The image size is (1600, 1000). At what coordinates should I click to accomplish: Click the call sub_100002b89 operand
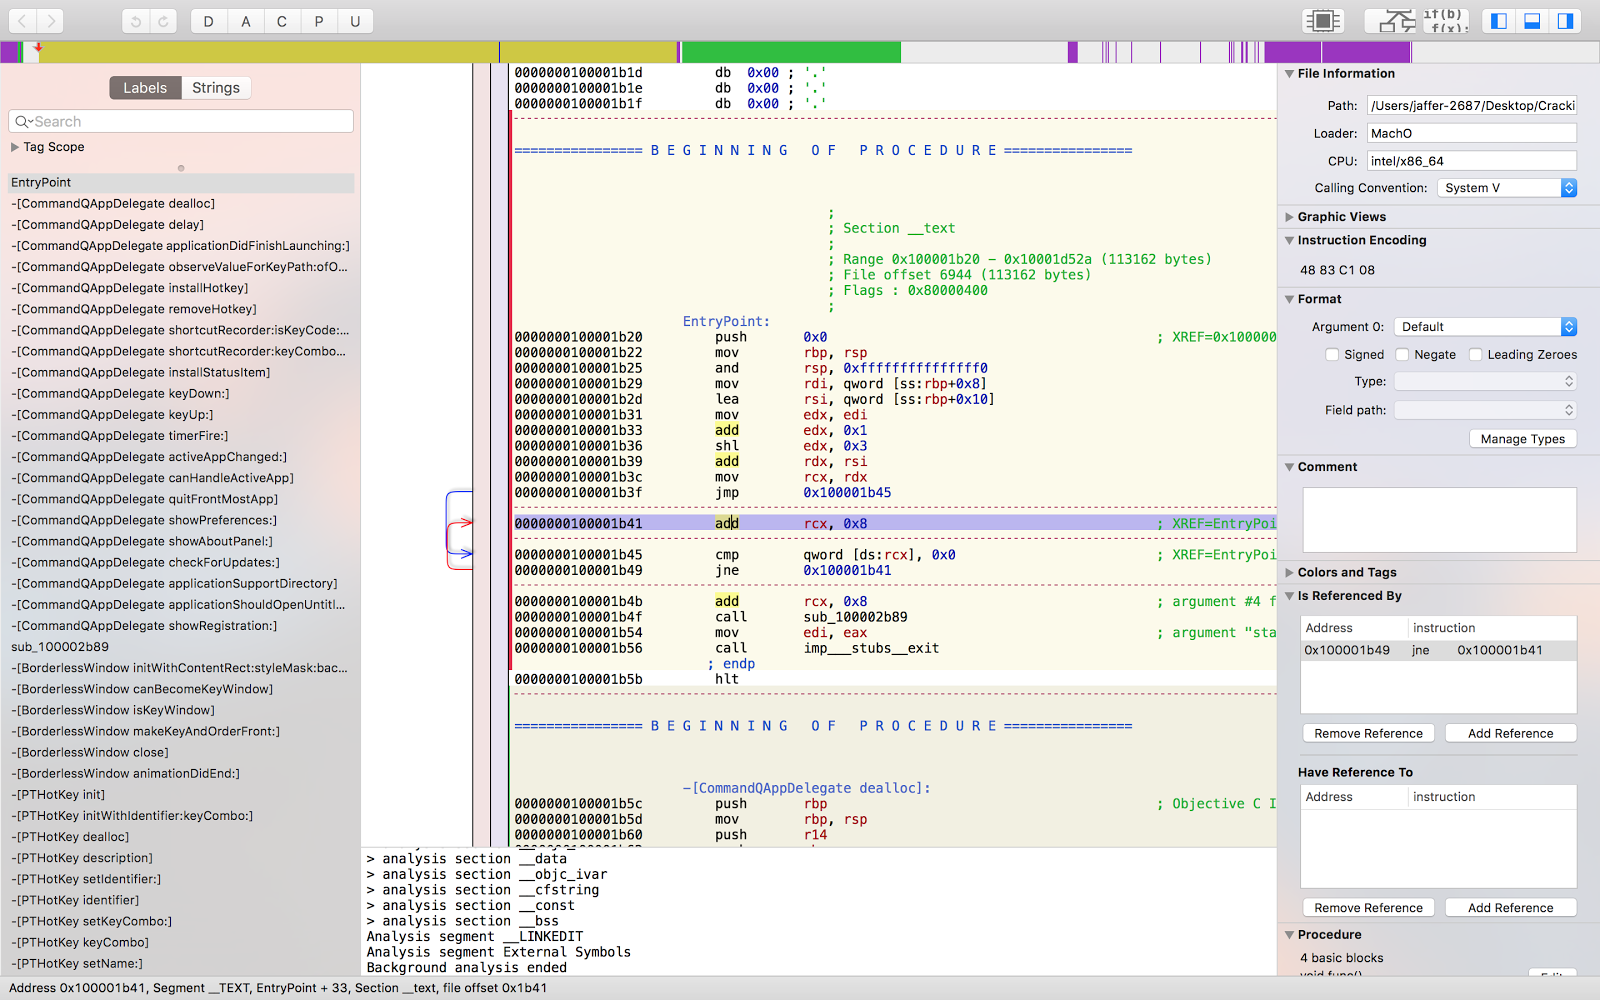(x=855, y=618)
